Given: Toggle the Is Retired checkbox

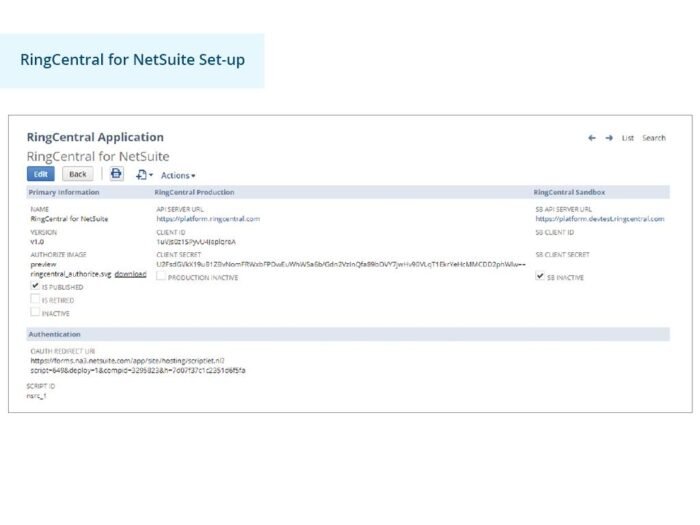Looking at the screenshot, I should [x=35, y=299].
